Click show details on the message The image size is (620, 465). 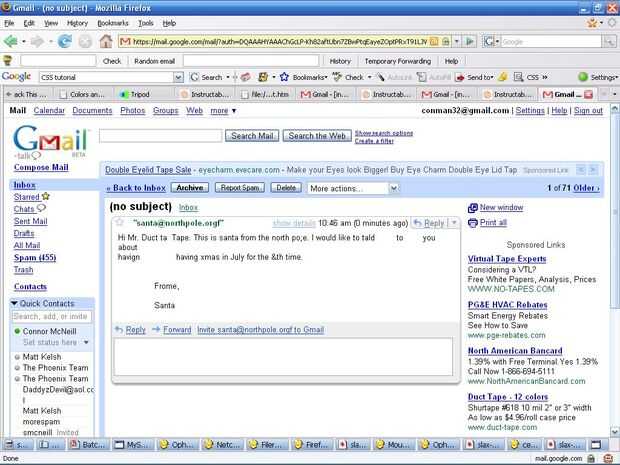(294, 223)
